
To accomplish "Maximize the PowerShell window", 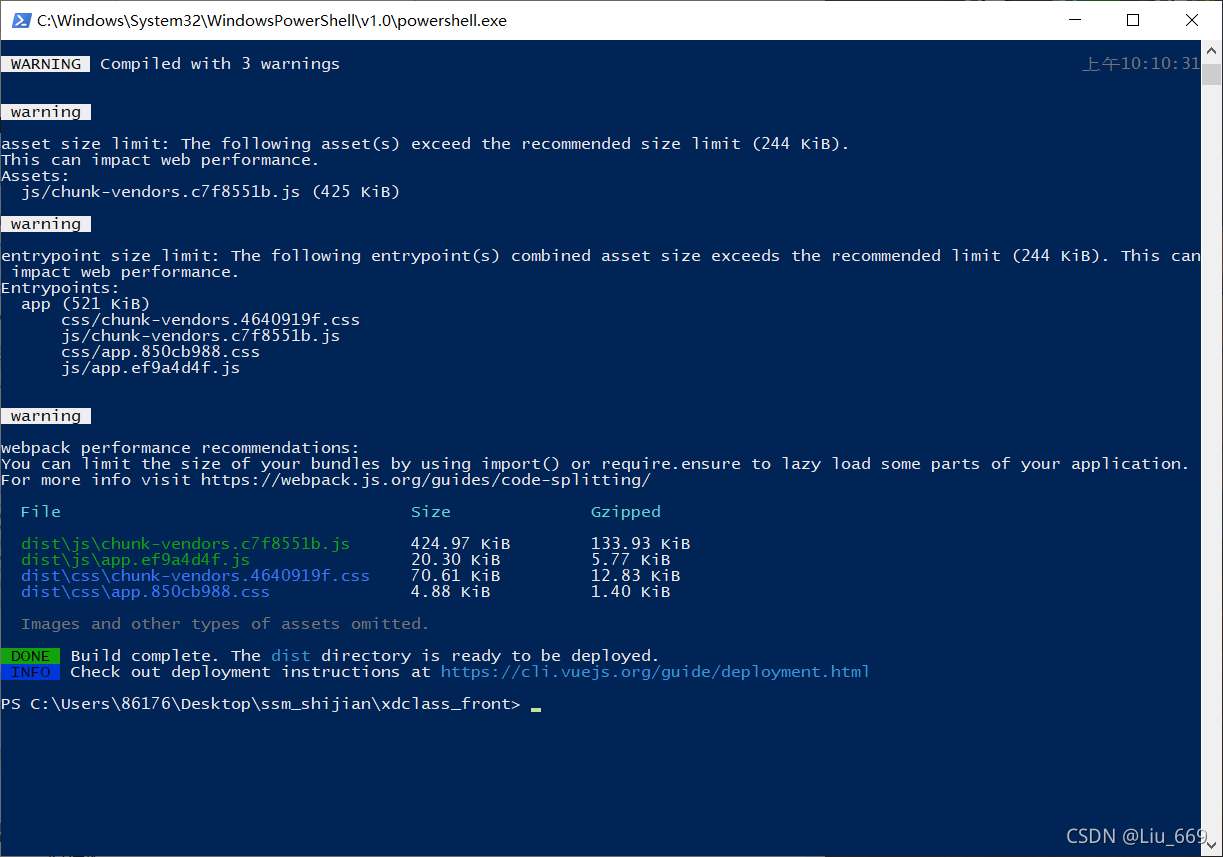I will tap(1132, 20).
